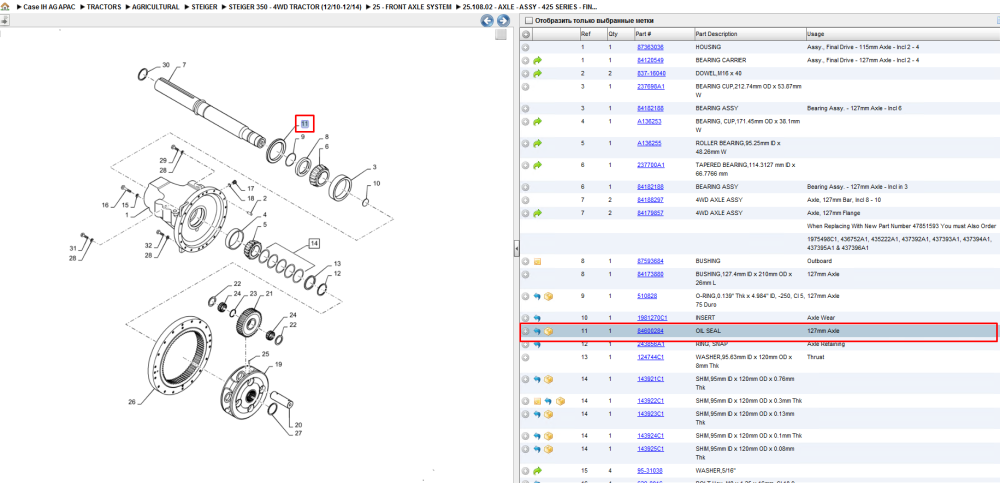Click blue arrow in OIL SEAL row

click(x=537, y=331)
